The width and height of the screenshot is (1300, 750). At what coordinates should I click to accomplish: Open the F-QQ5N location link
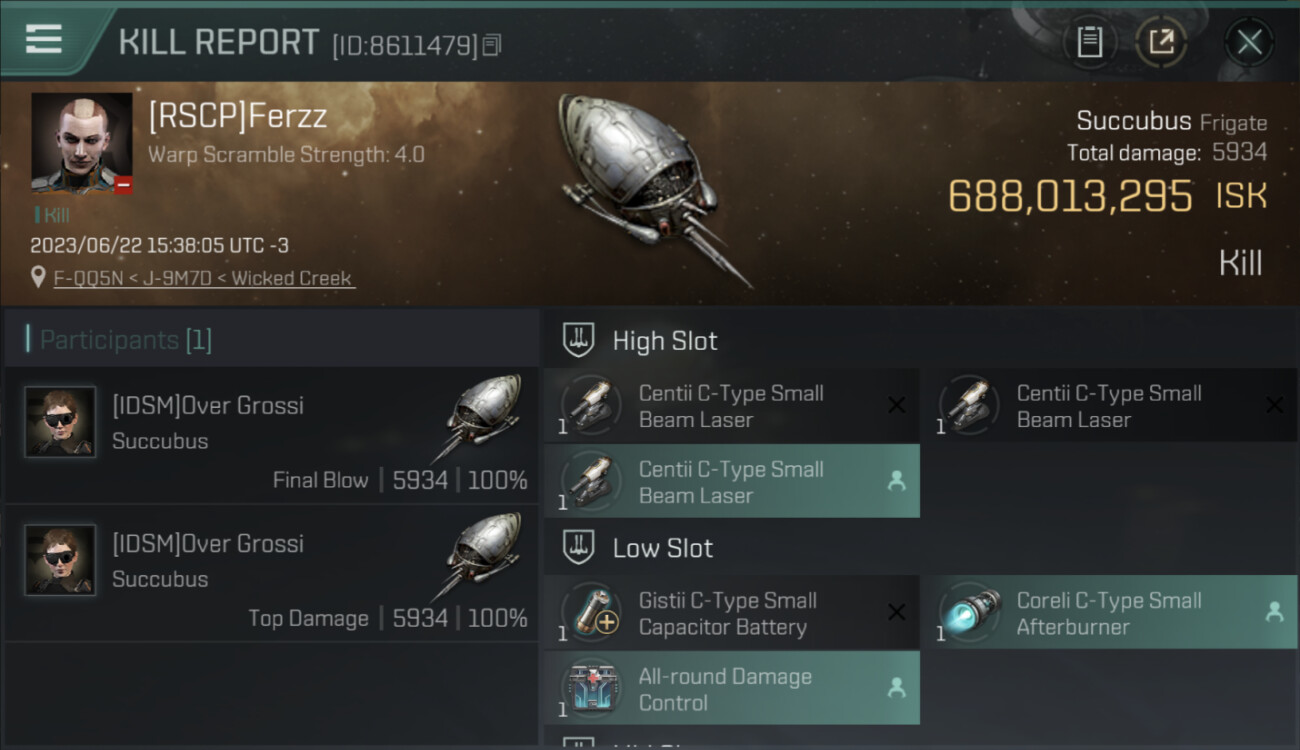[x=81, y=278]
